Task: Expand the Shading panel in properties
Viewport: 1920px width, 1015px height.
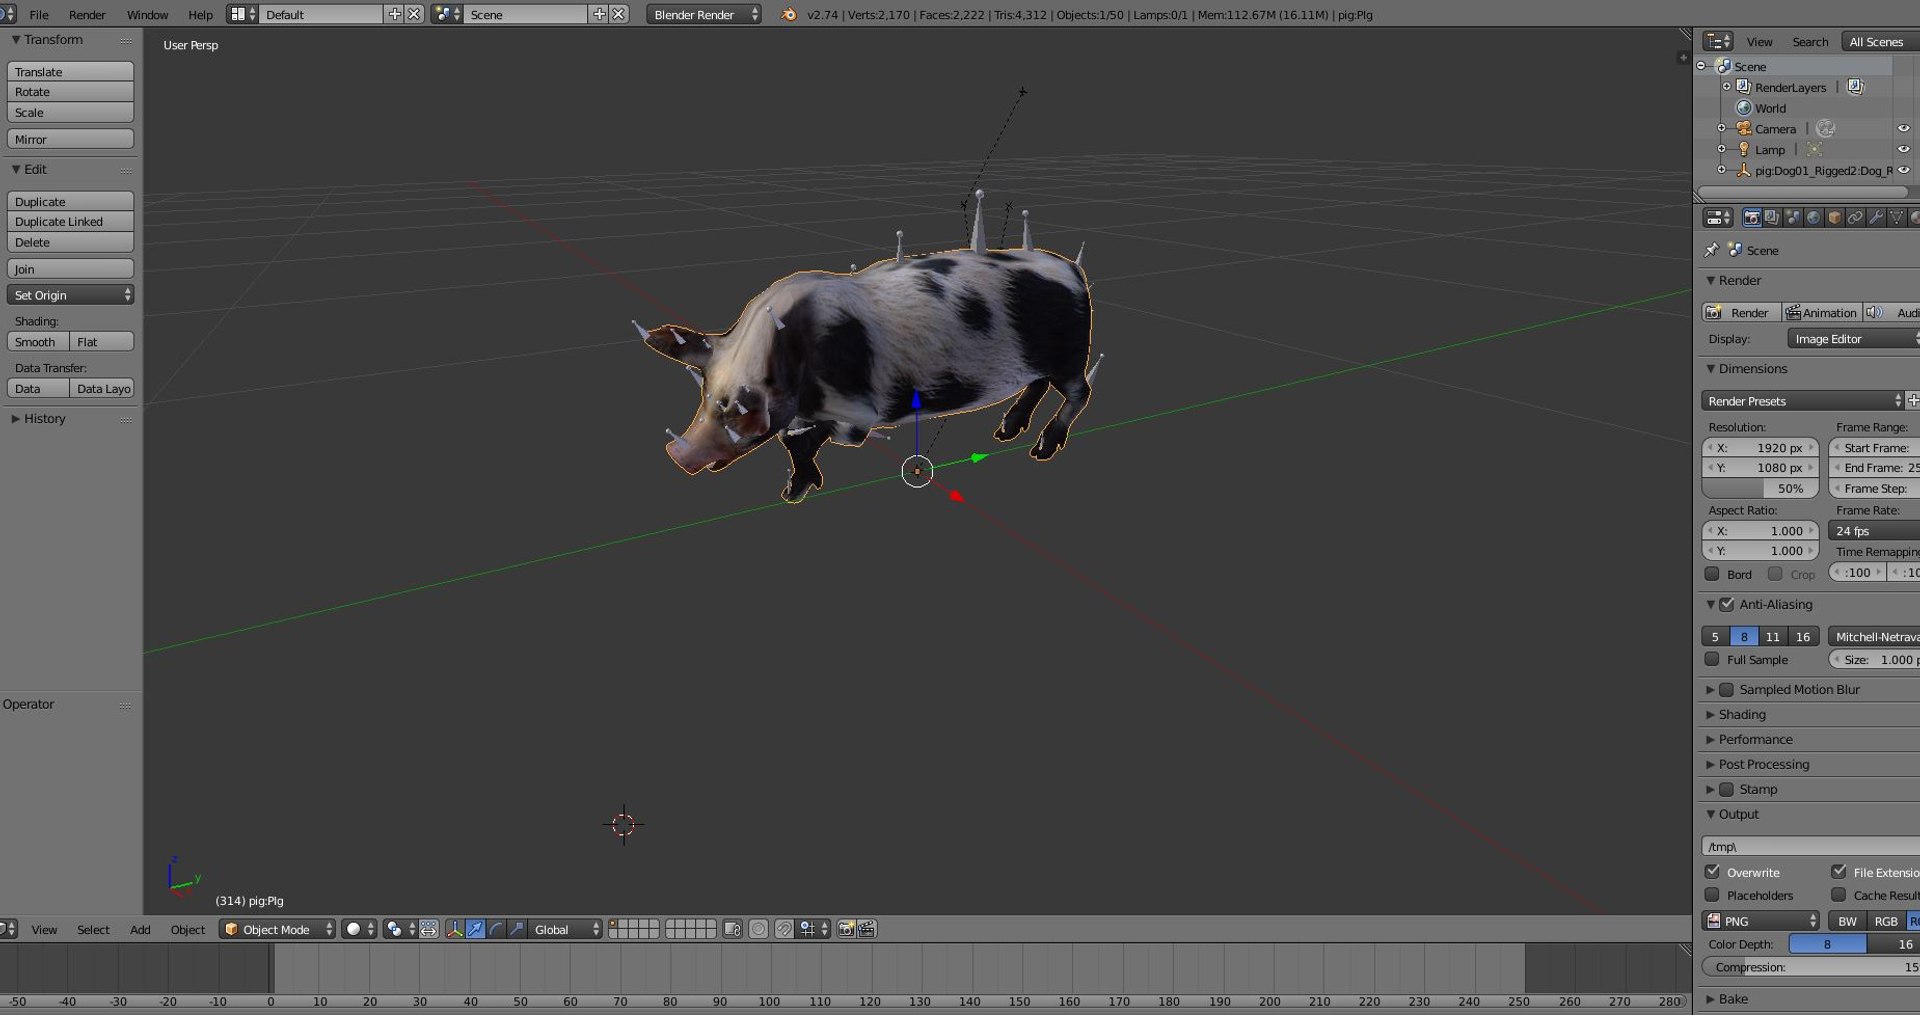Action: [x=1742, y=714]
